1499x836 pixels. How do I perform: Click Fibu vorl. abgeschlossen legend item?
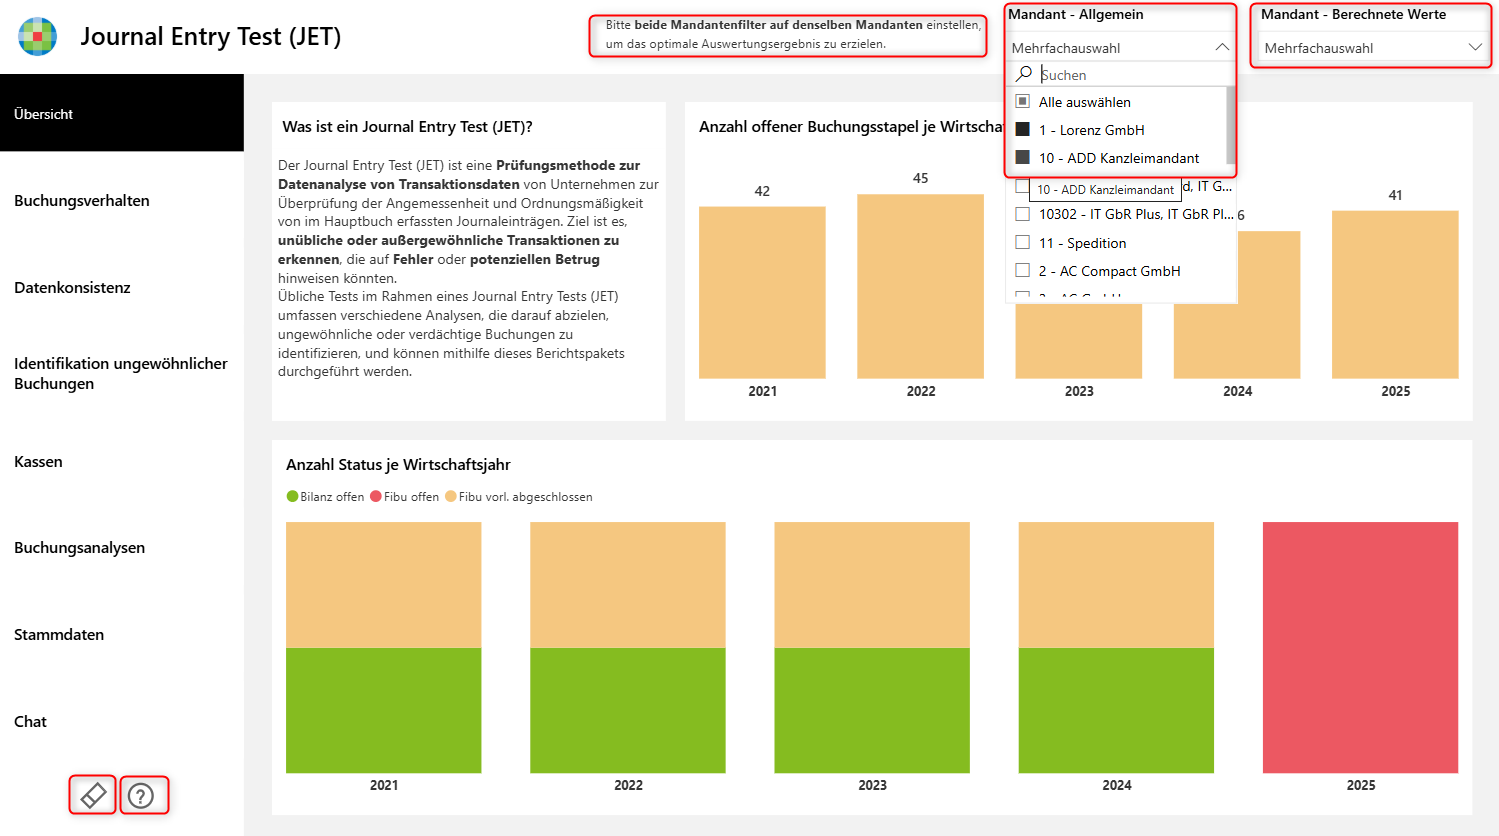coord(519,497)
